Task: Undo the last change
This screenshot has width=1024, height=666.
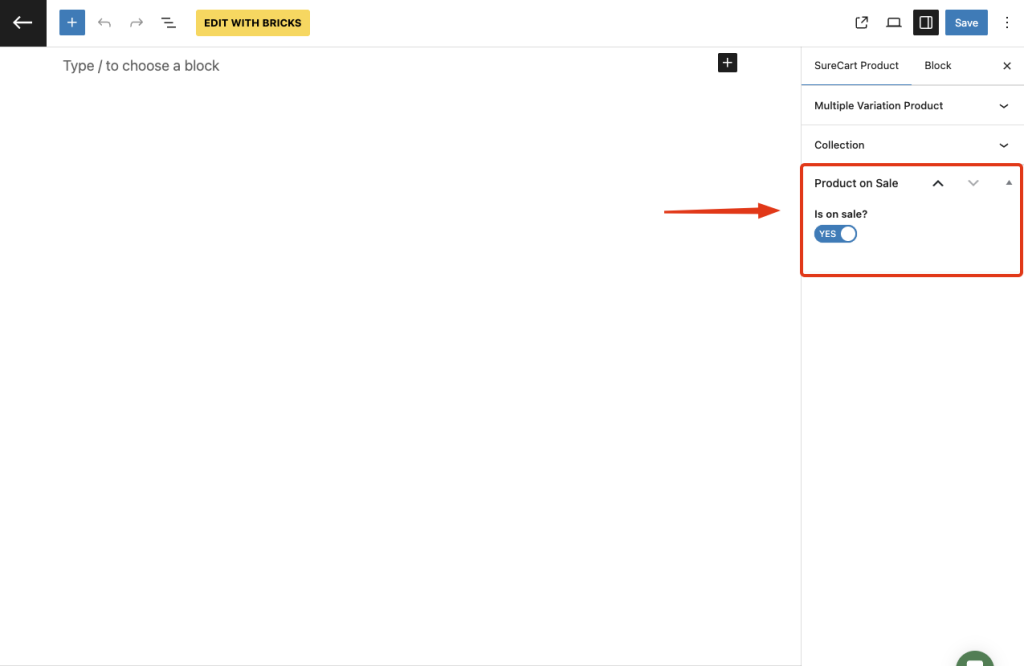Action: pos(104,22)
